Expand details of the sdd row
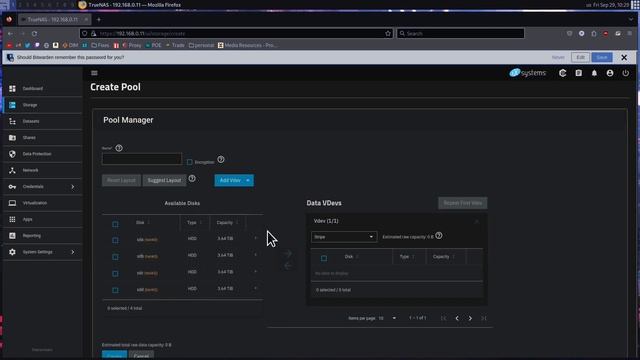Image resolution: width=640 pixels, height=360 pixels. click(256, 288)
